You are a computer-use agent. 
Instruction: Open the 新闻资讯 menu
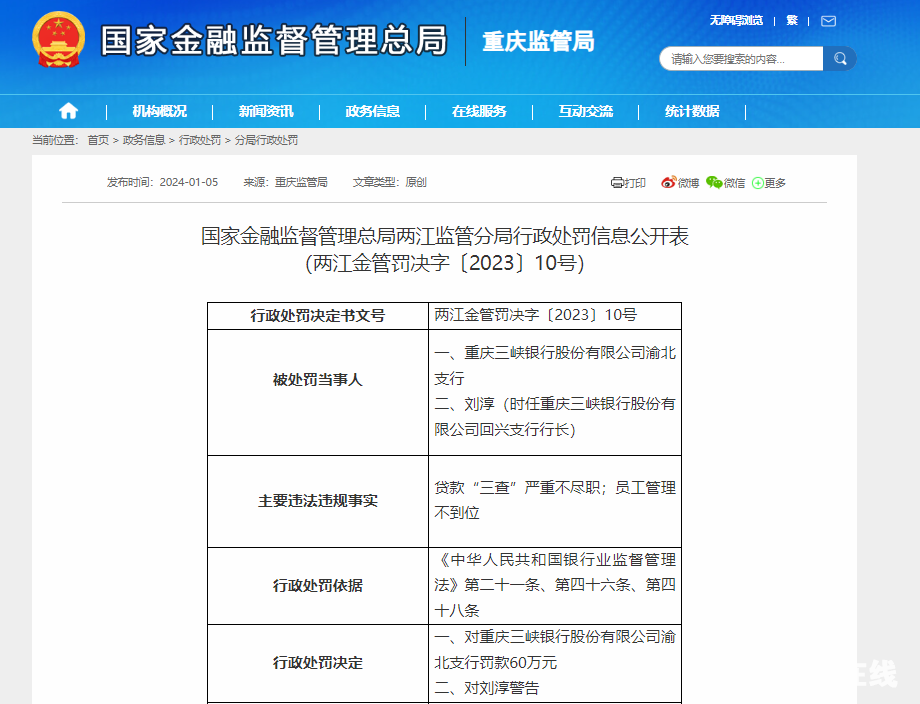[x=266, y=111]
